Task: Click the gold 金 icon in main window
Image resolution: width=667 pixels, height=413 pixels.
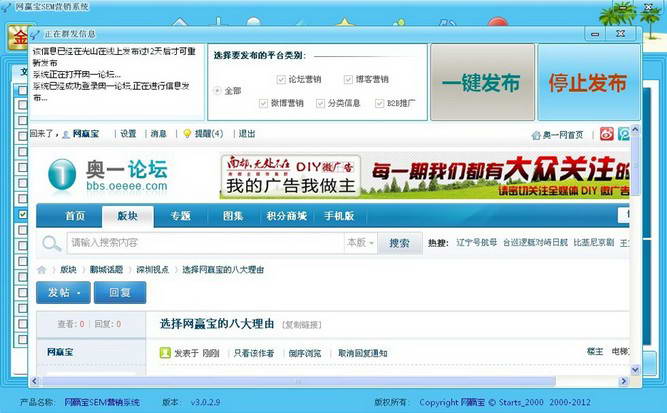Action: 17,37
